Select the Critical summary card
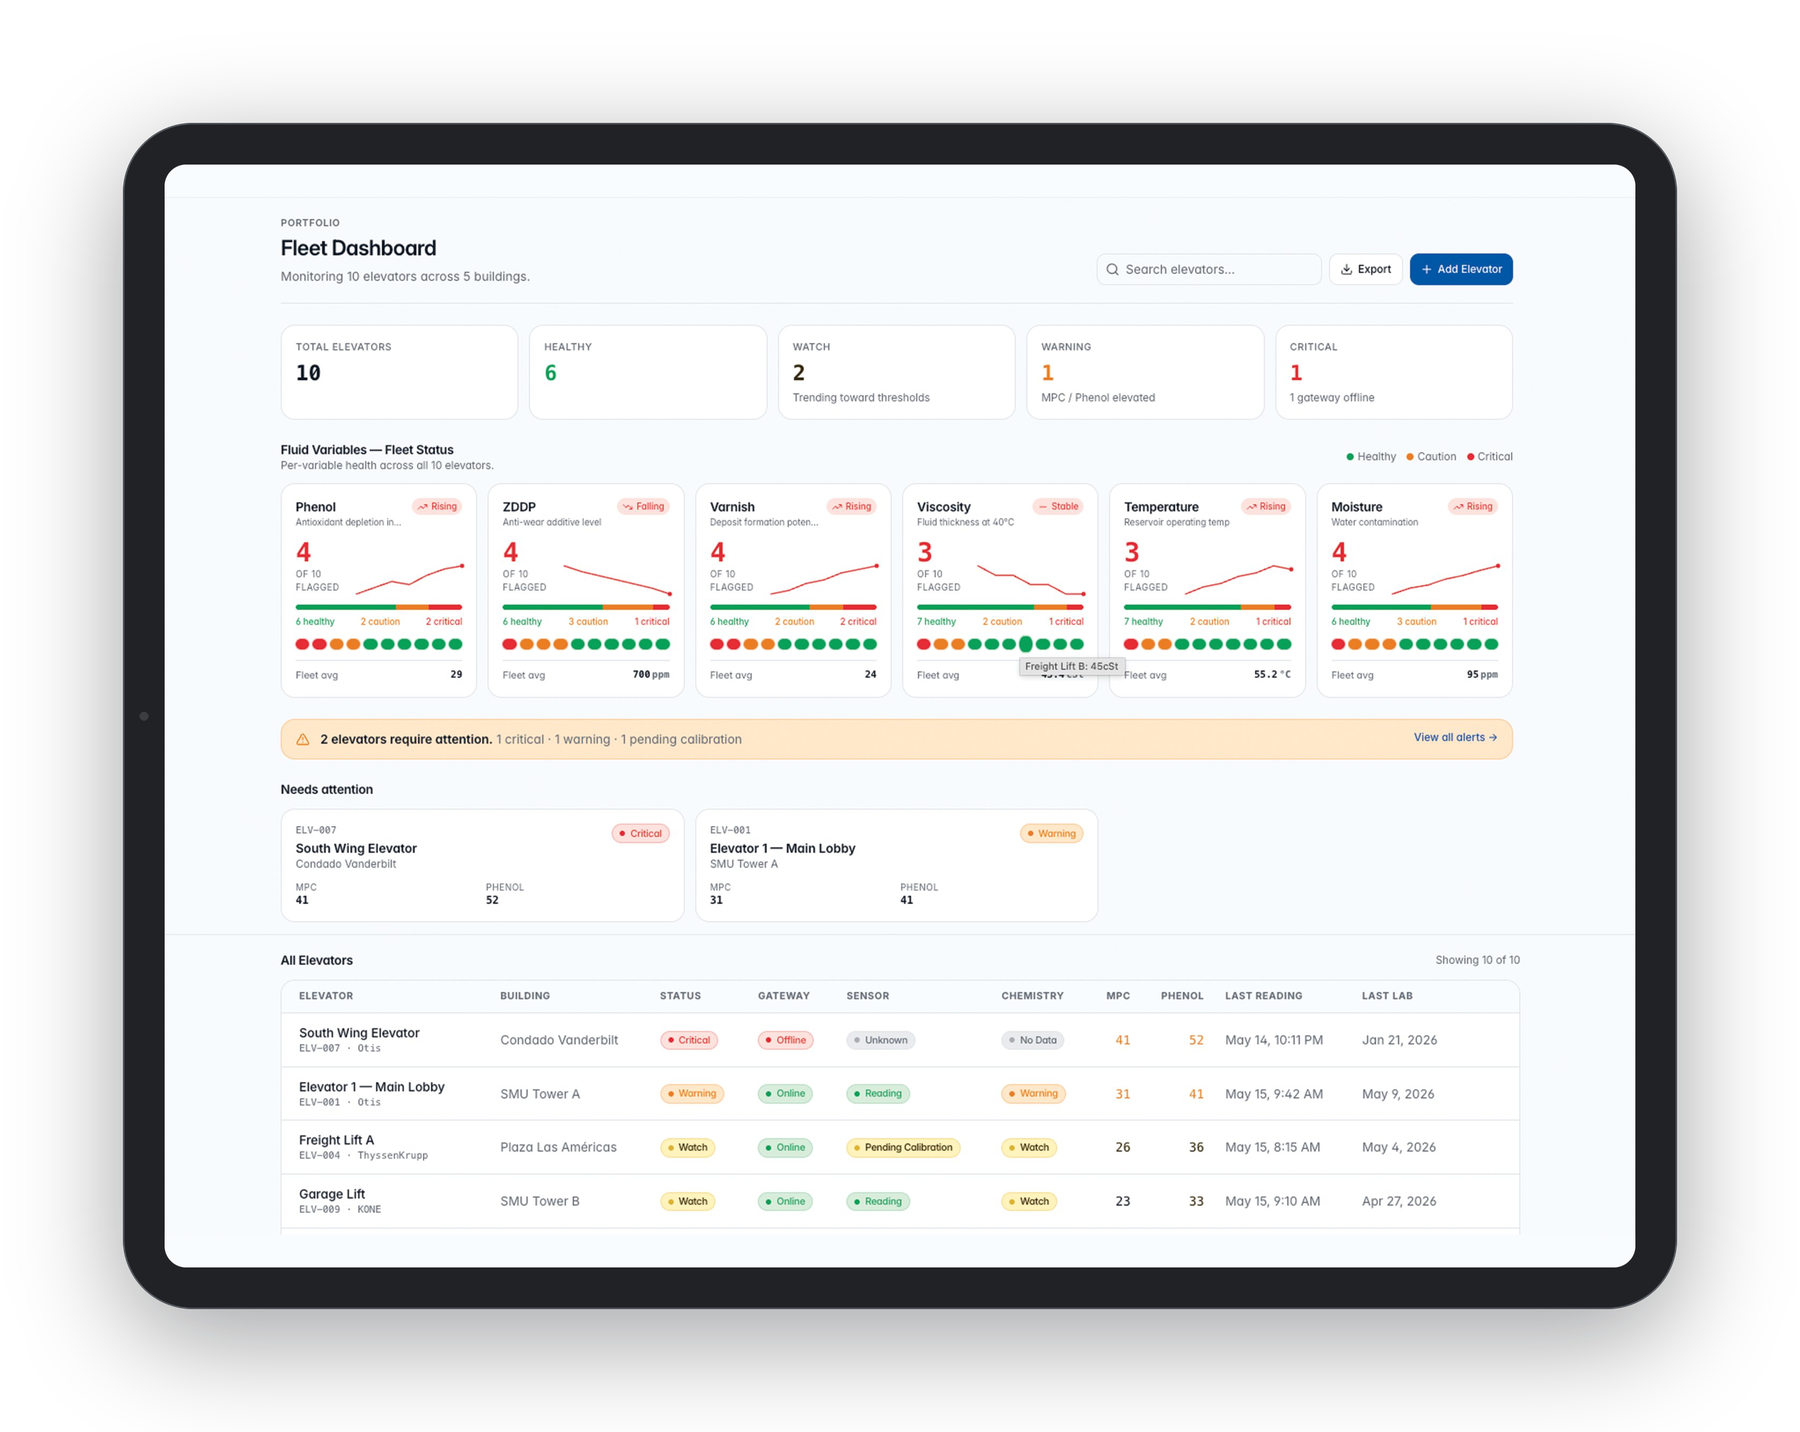The image size is (1800, 1432). (1394, 372)
